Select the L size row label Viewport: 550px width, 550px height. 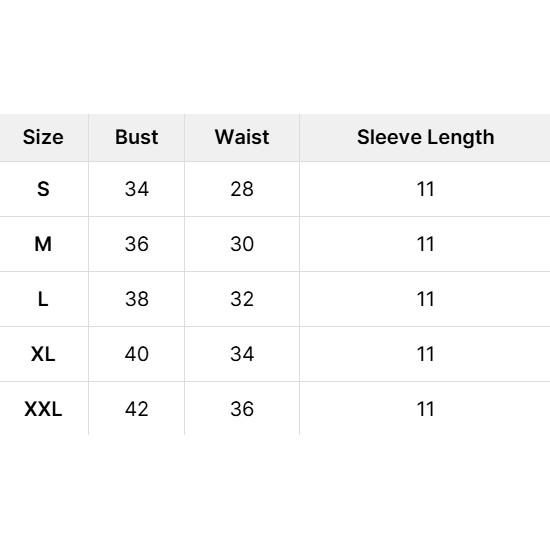click(x=43, y=299)
